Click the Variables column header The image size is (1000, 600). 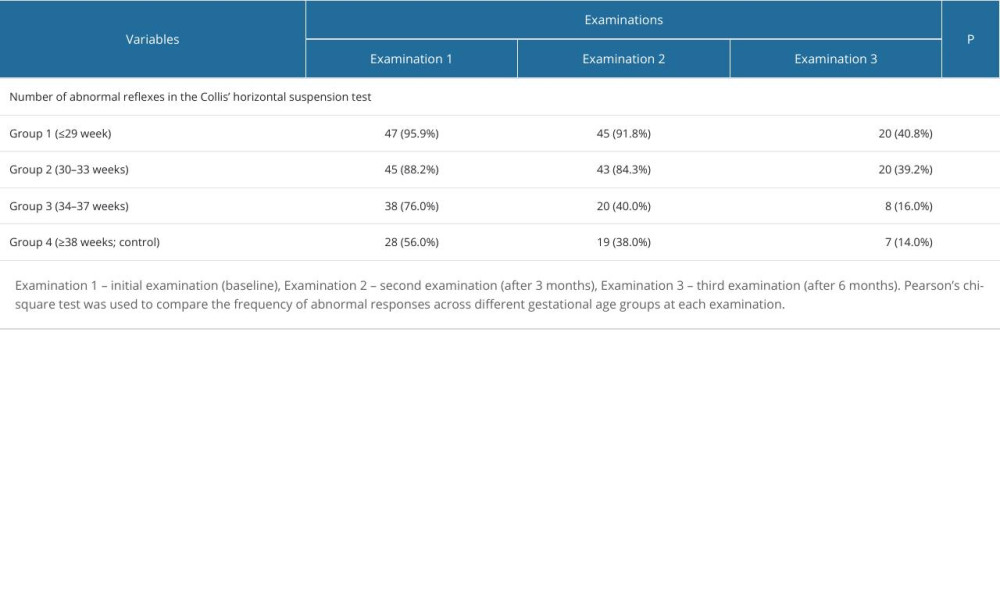point(152,39)
